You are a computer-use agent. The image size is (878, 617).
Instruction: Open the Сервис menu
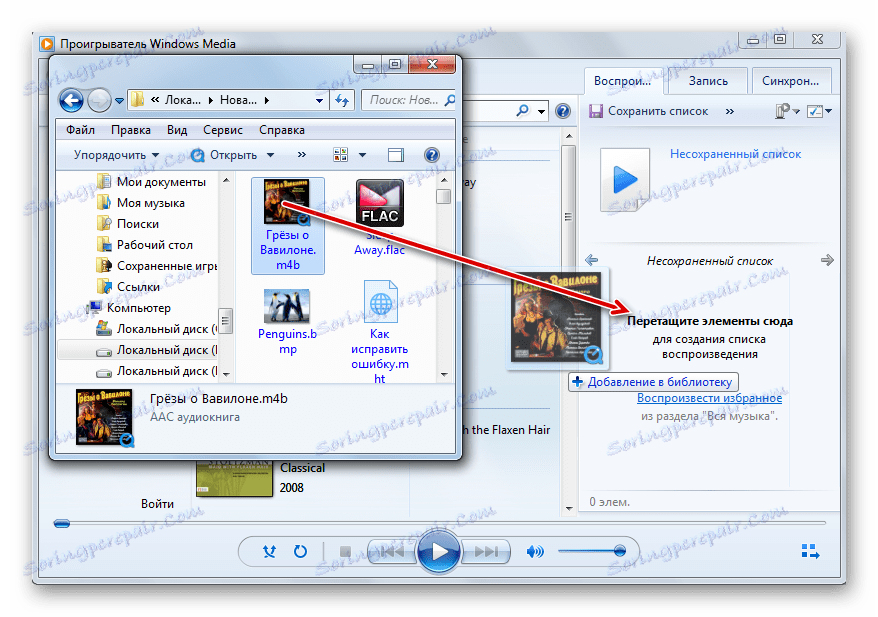pos(223,130)
